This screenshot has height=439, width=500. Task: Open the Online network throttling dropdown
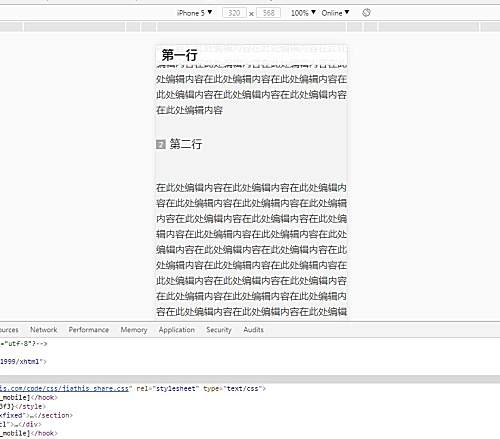click(335, 13)
